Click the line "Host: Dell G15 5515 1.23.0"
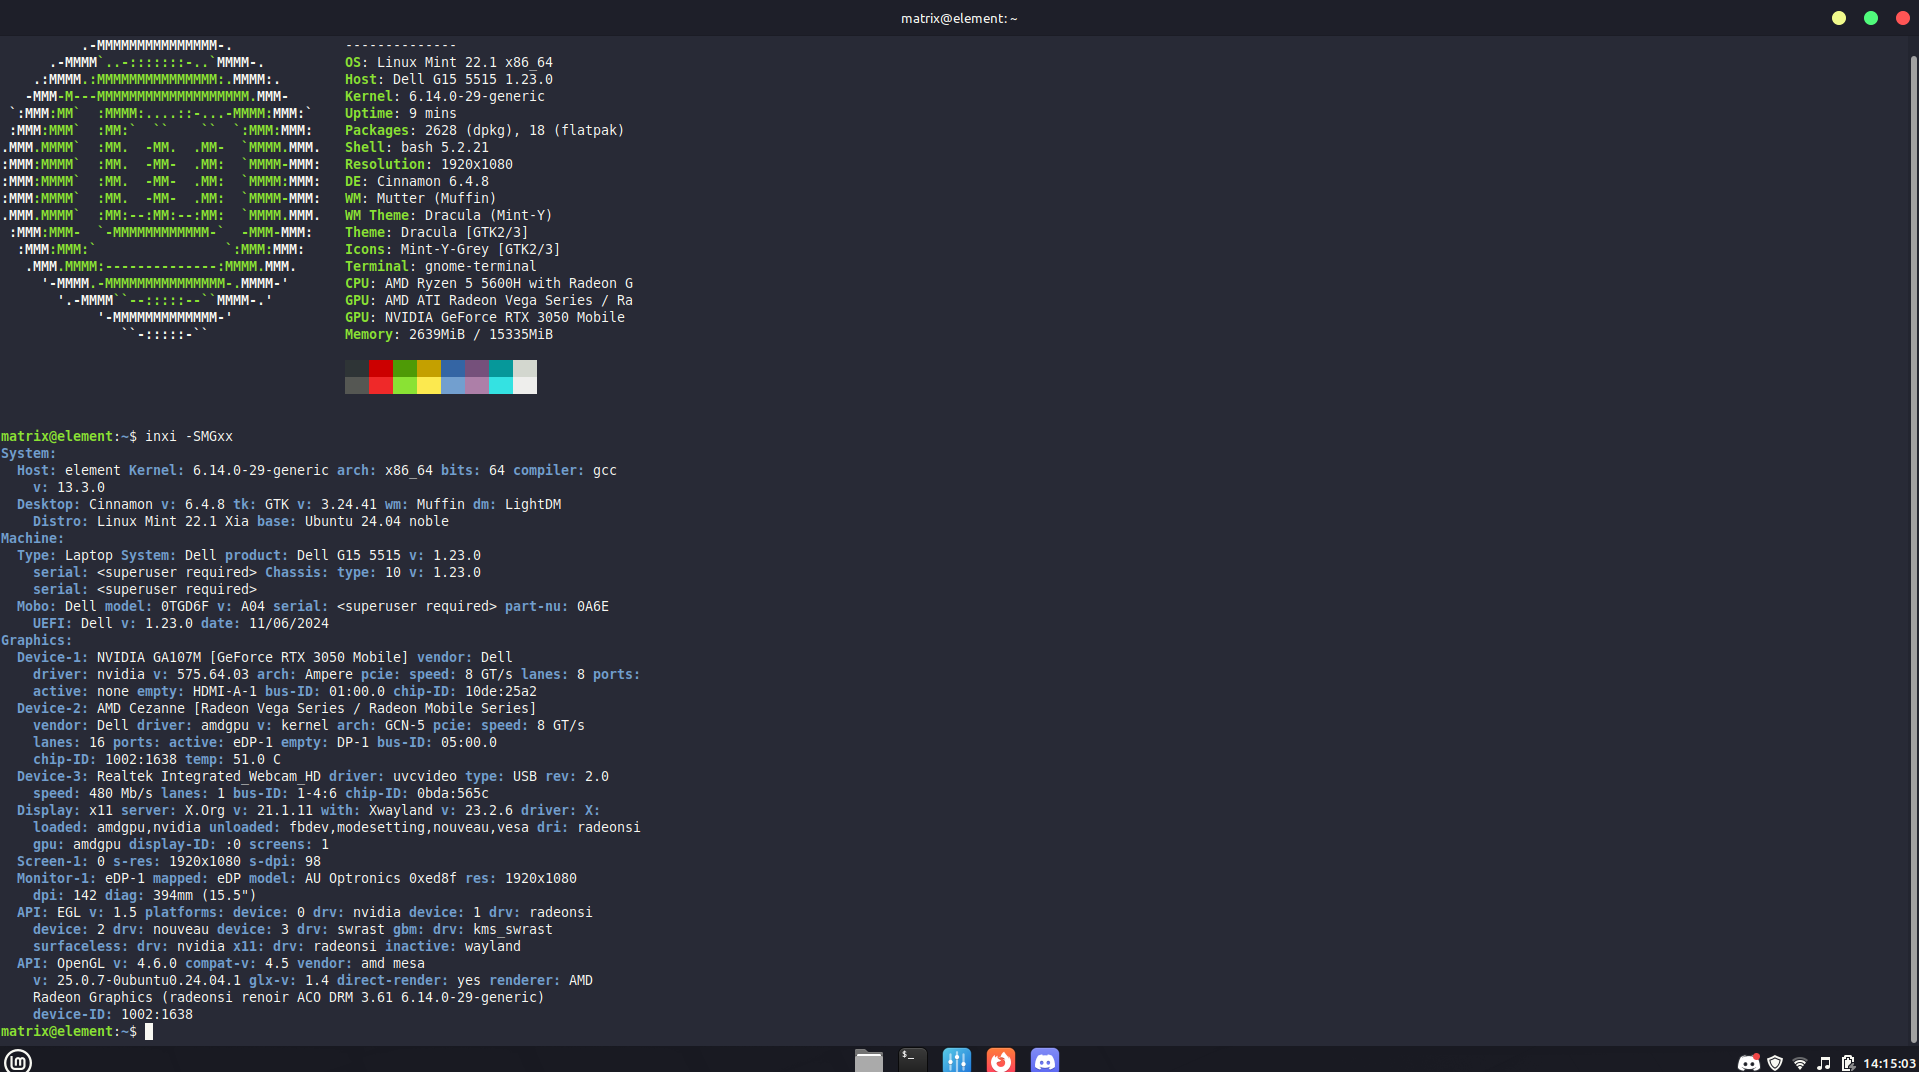Screen dimensions: 1919x1072 449,79
